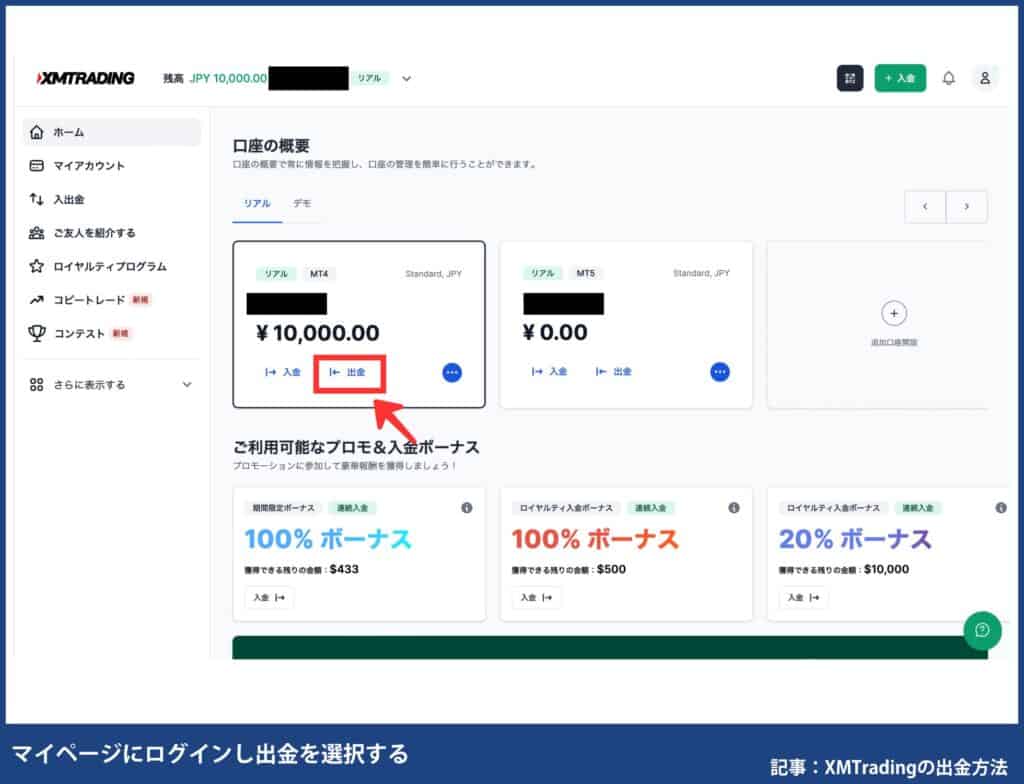This screenshot has width=1024, height=784.
Task: Open the user profile icon
Action: pos(985,78)
